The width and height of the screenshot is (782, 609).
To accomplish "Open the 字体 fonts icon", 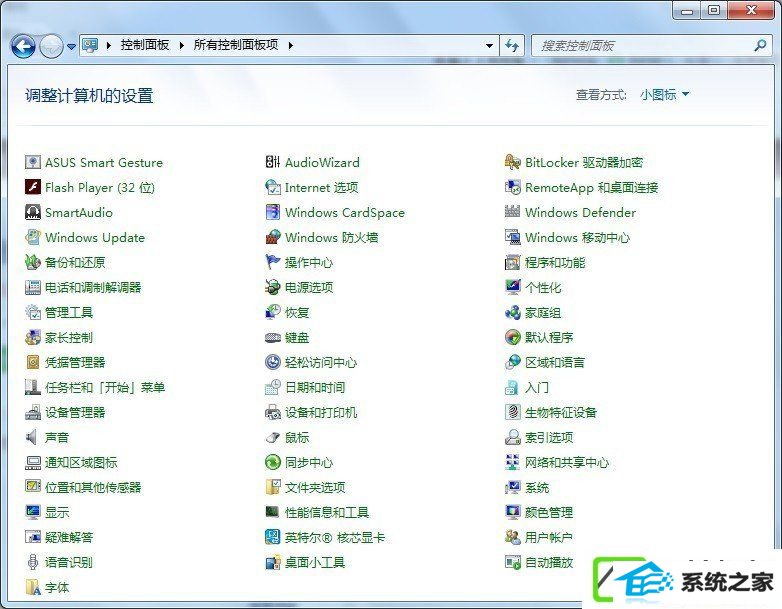I will 33,587.
